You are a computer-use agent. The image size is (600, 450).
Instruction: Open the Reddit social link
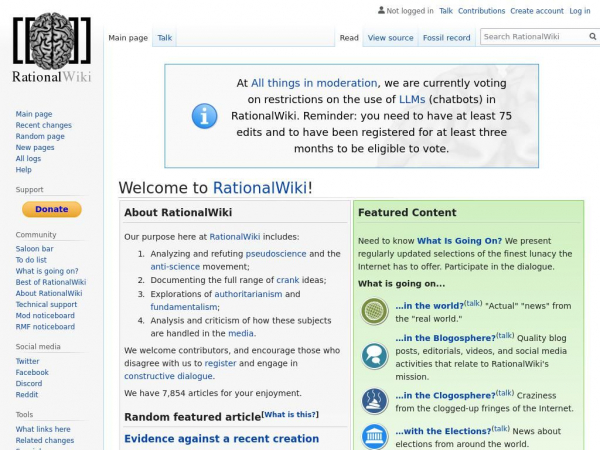[27, 395]
